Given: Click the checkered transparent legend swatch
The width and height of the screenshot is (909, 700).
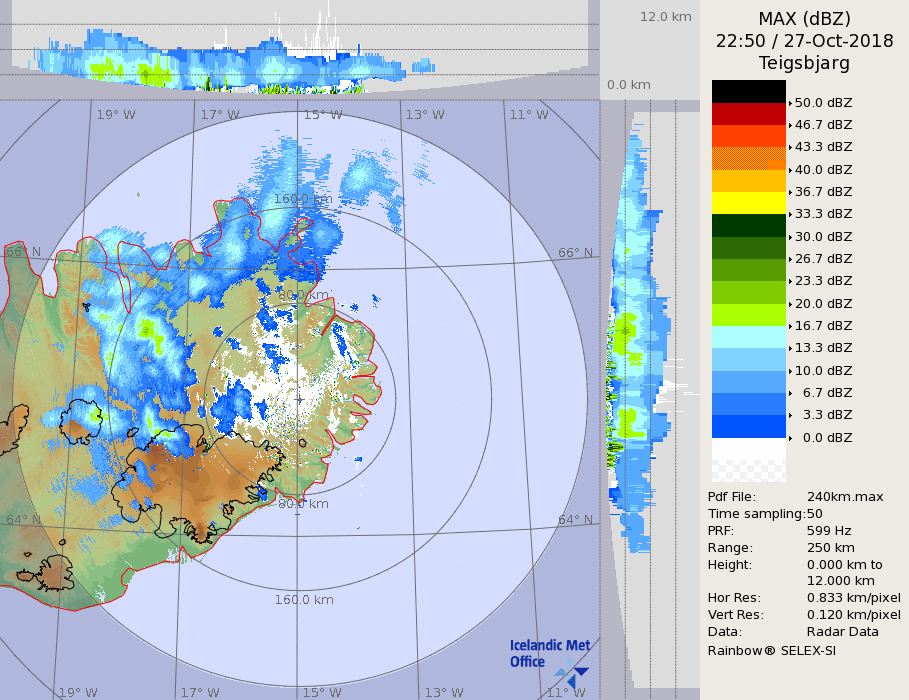Looking at the screenshot, I should (x=748, y=460).
